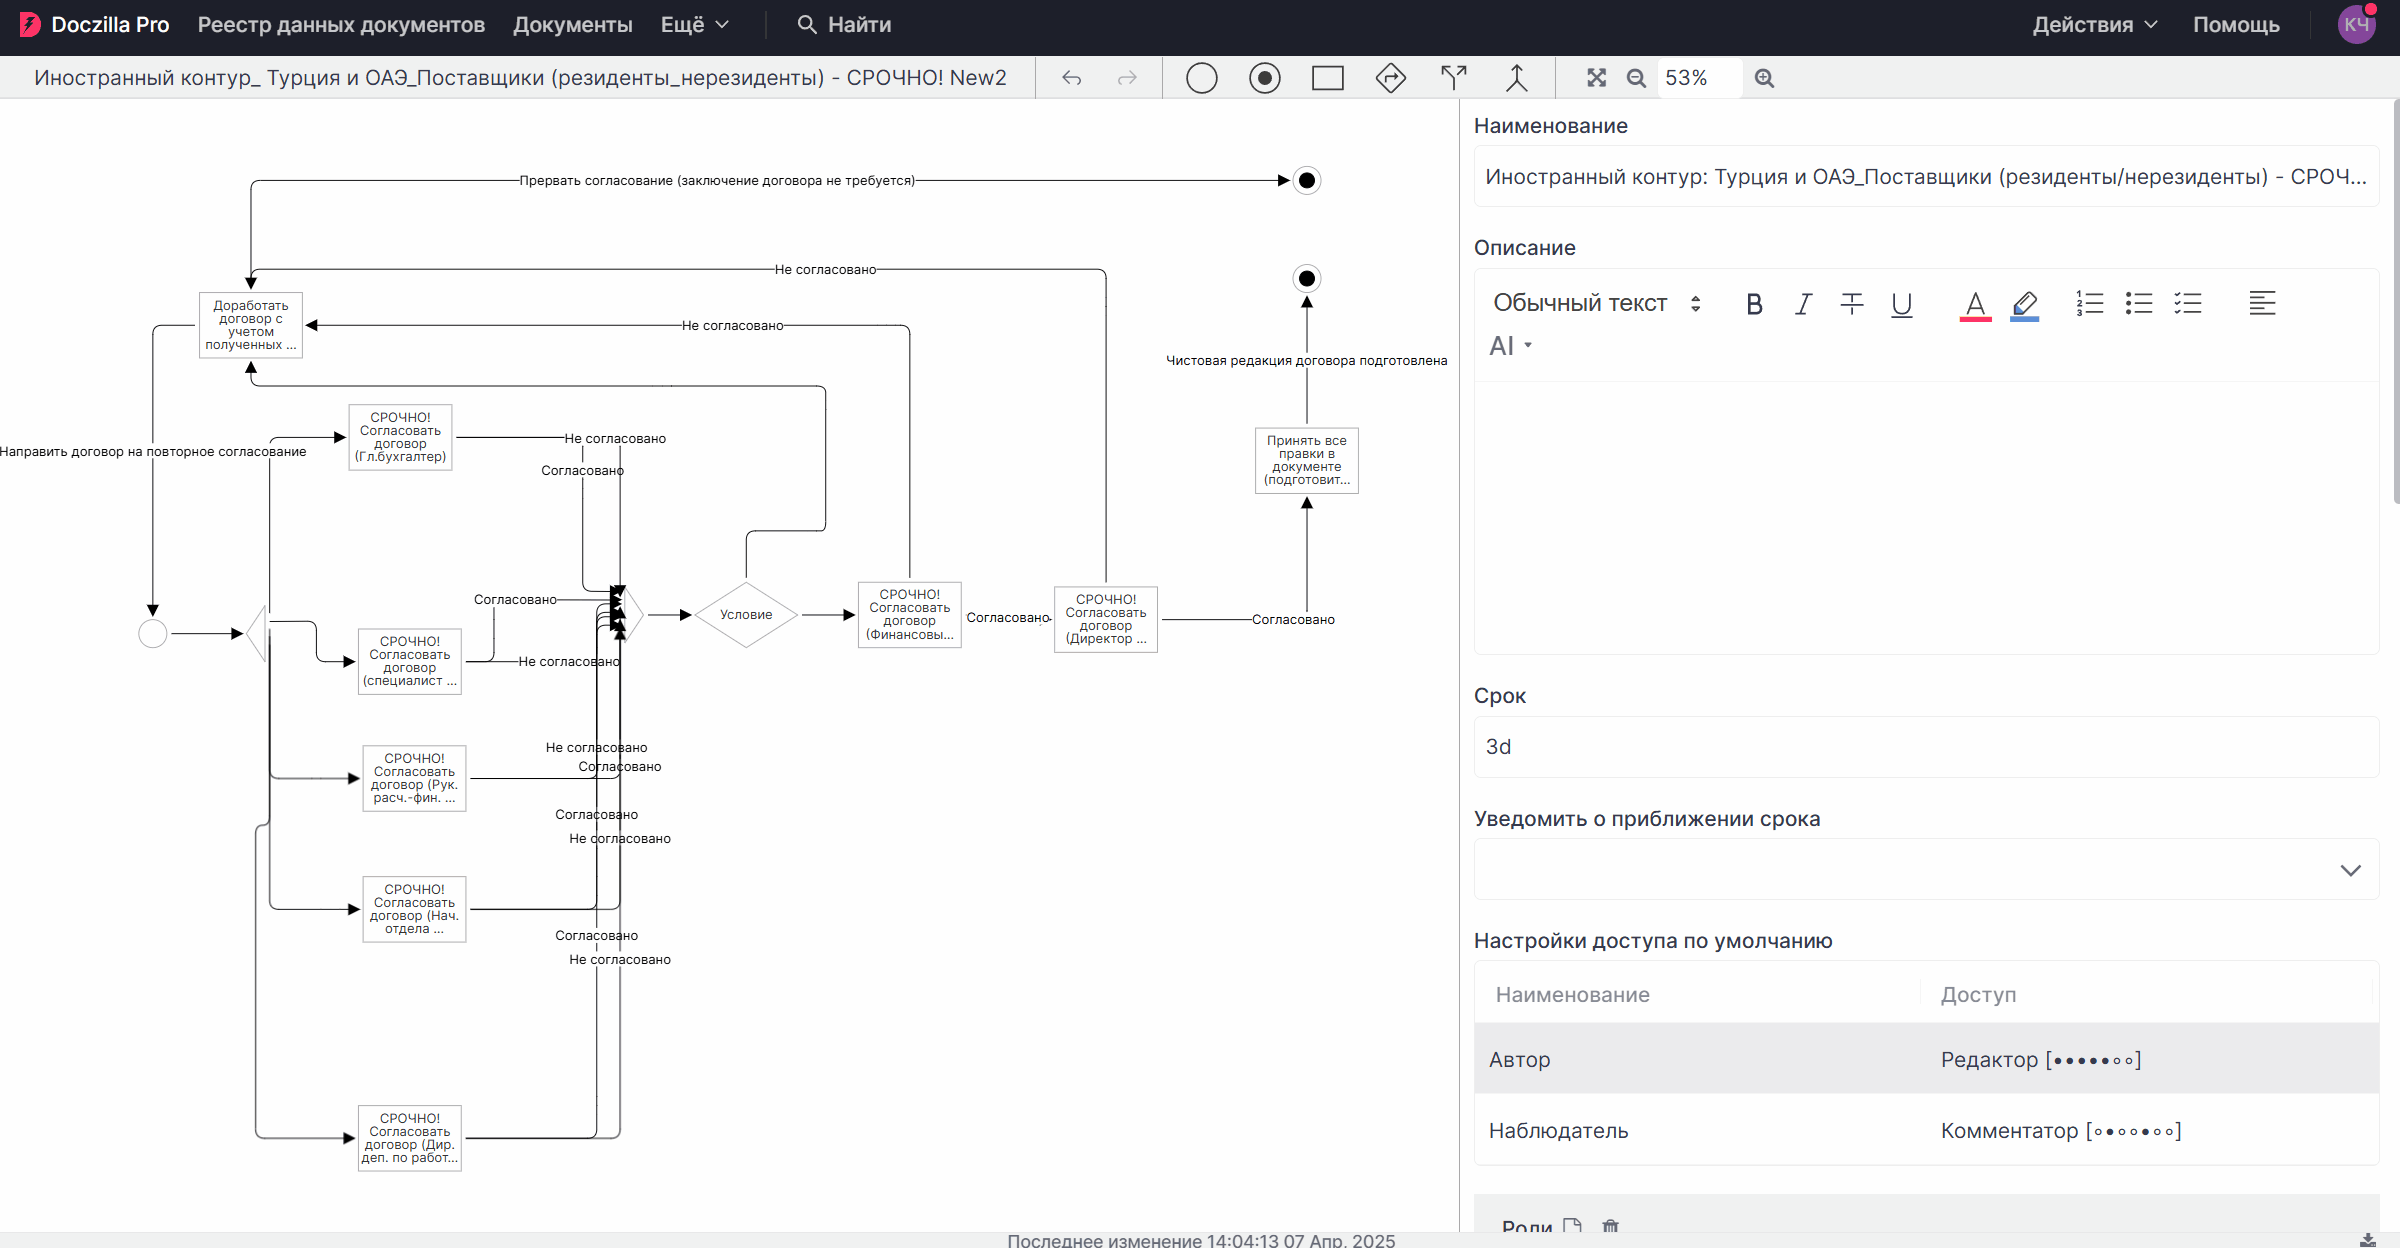The width and height of the screenshot is (2400, 1248).
Task: Select the start event circle on canvas
Action: 153,634
